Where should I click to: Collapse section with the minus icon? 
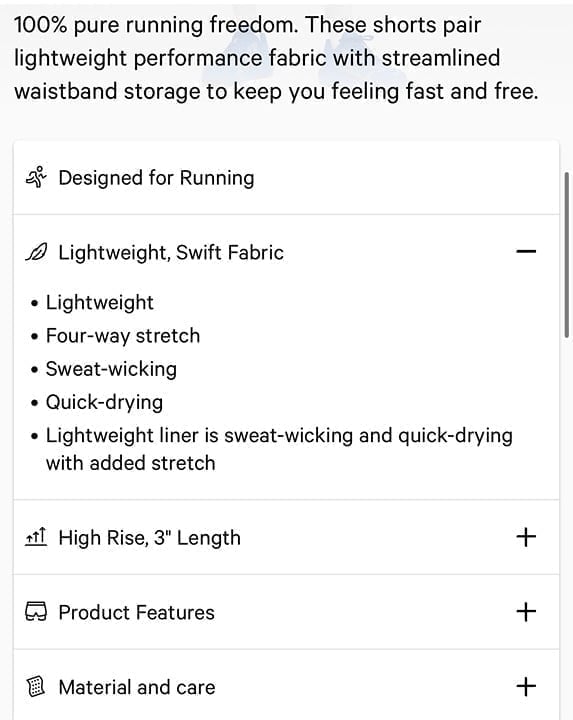pos(526,251)
